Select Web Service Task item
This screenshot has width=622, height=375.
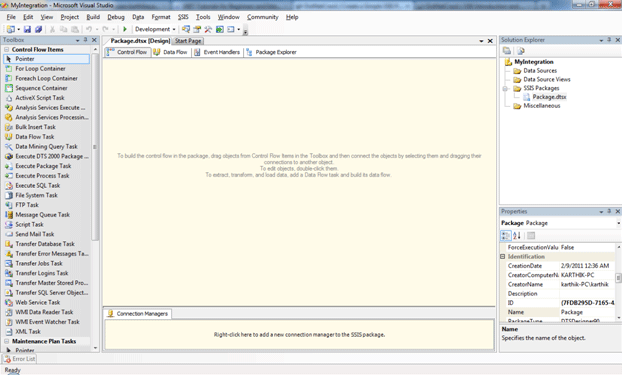(46, 302)
